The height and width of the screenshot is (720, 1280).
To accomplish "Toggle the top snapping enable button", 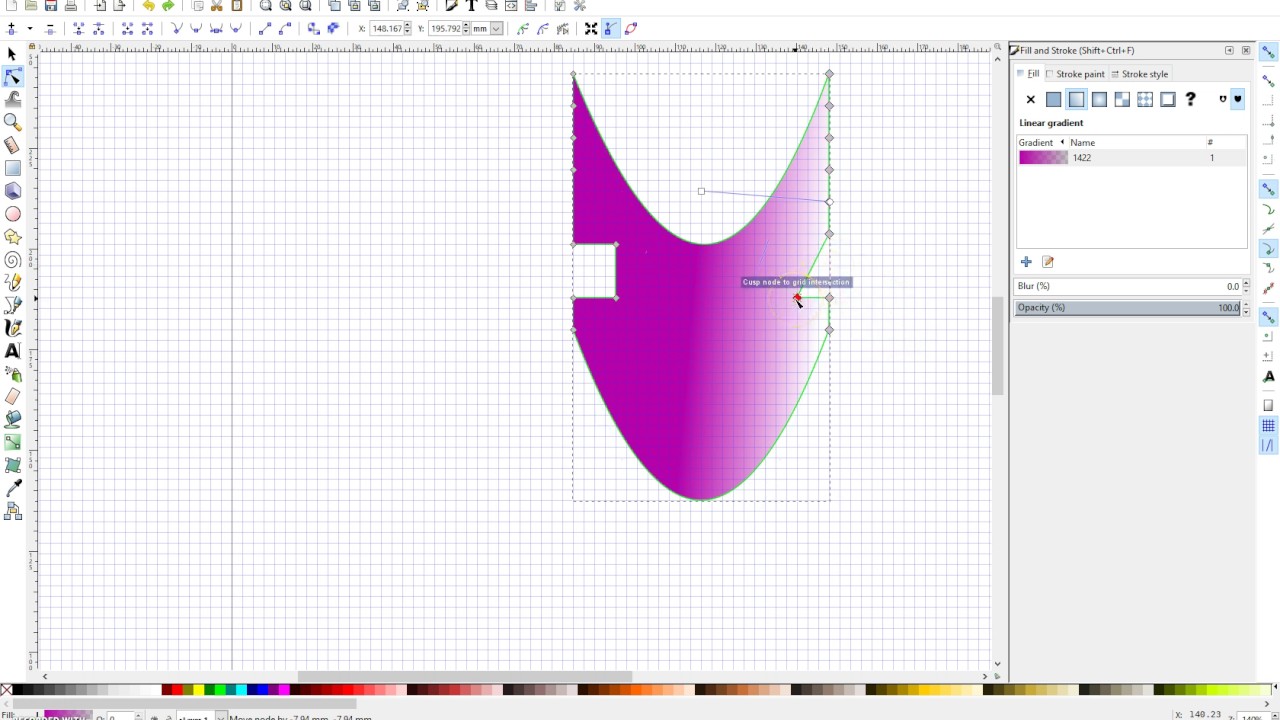I will pos(1268,53).
